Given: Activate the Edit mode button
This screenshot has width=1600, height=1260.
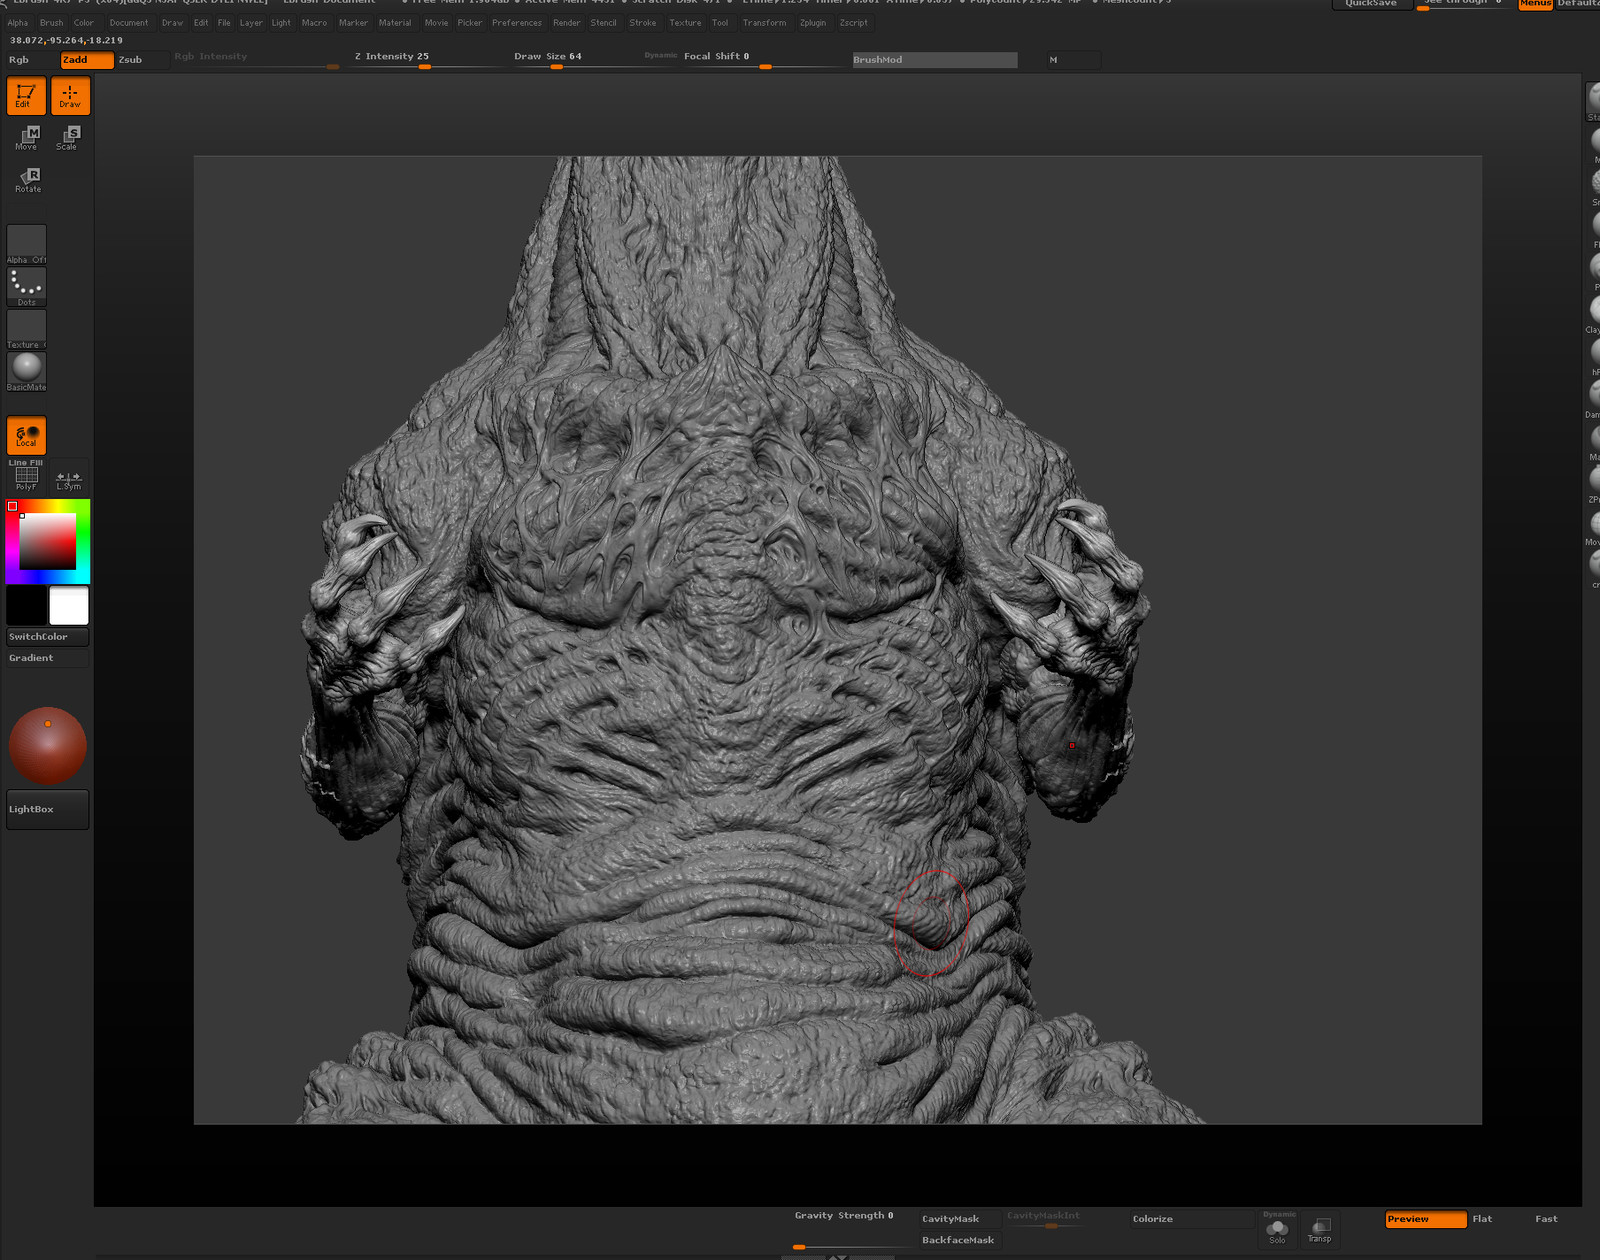Looking at the screenshot, I should tap(26, 96).
